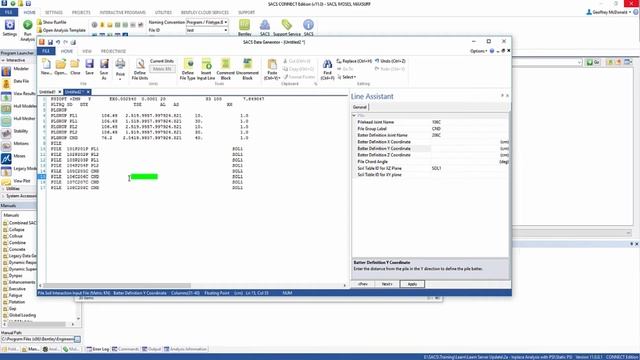
Task: Open the Concrete manuals folder
Action: point(14,249)
